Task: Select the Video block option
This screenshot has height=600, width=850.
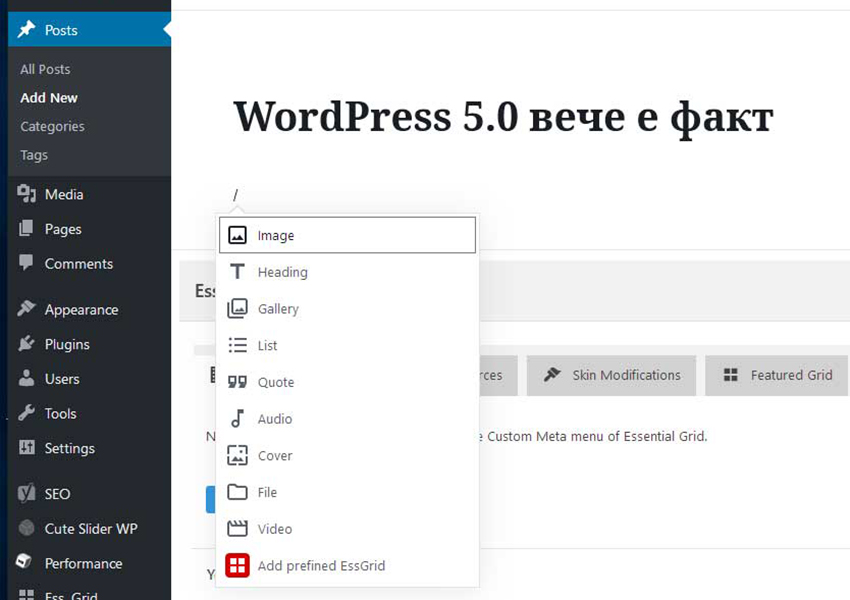Action: (x=347, y=528)
